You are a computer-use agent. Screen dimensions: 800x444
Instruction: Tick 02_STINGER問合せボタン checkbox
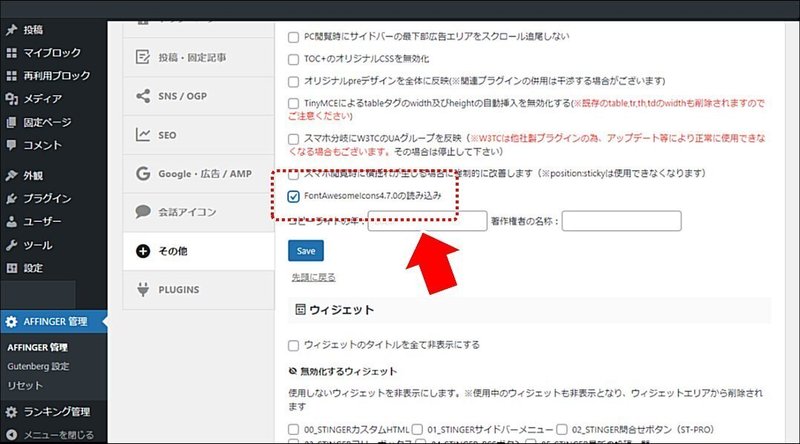(562, 430)
